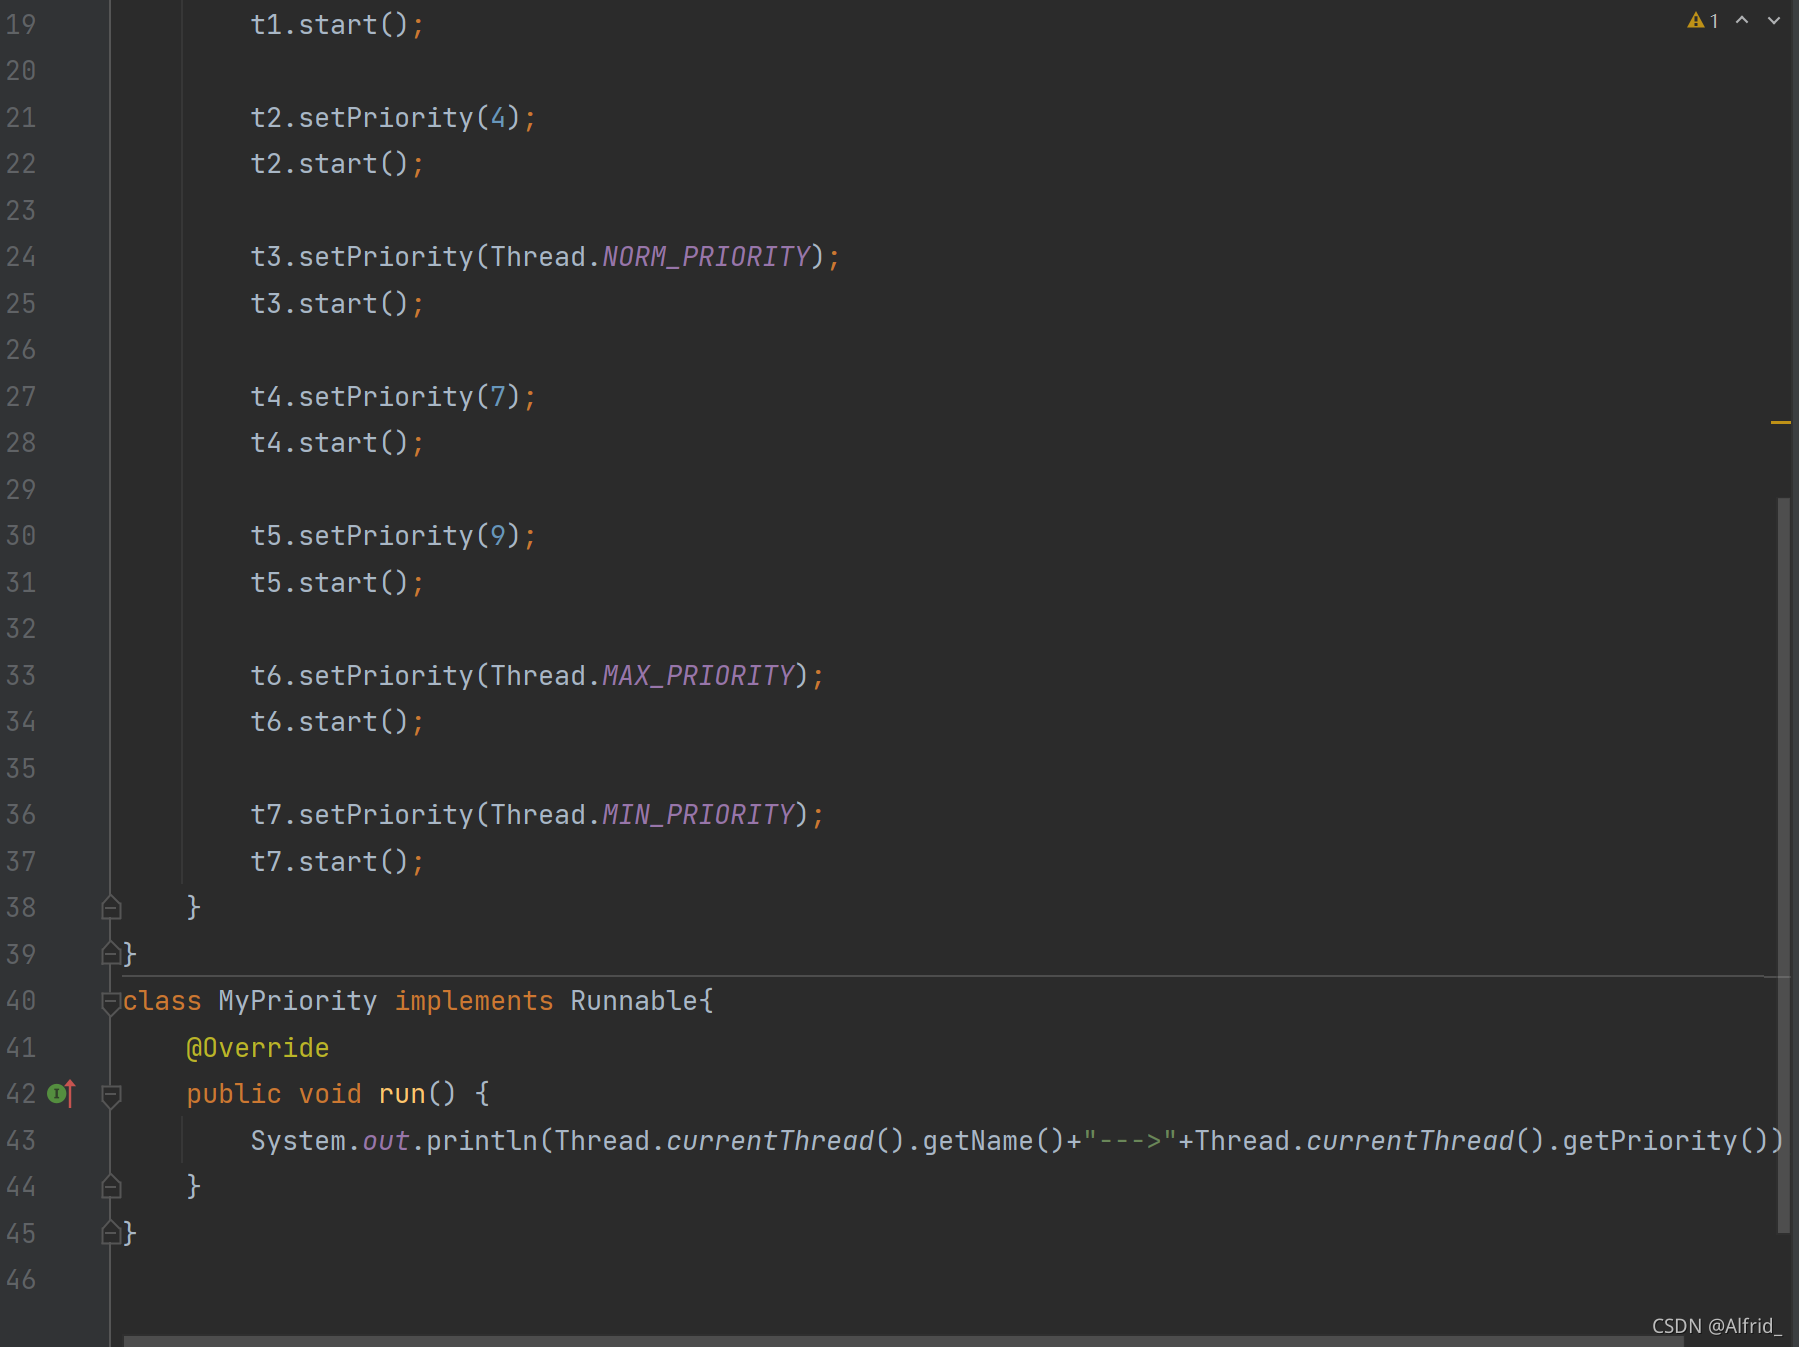
Task: Click the warning indicator showing 1 problem
Action: 1702,20
